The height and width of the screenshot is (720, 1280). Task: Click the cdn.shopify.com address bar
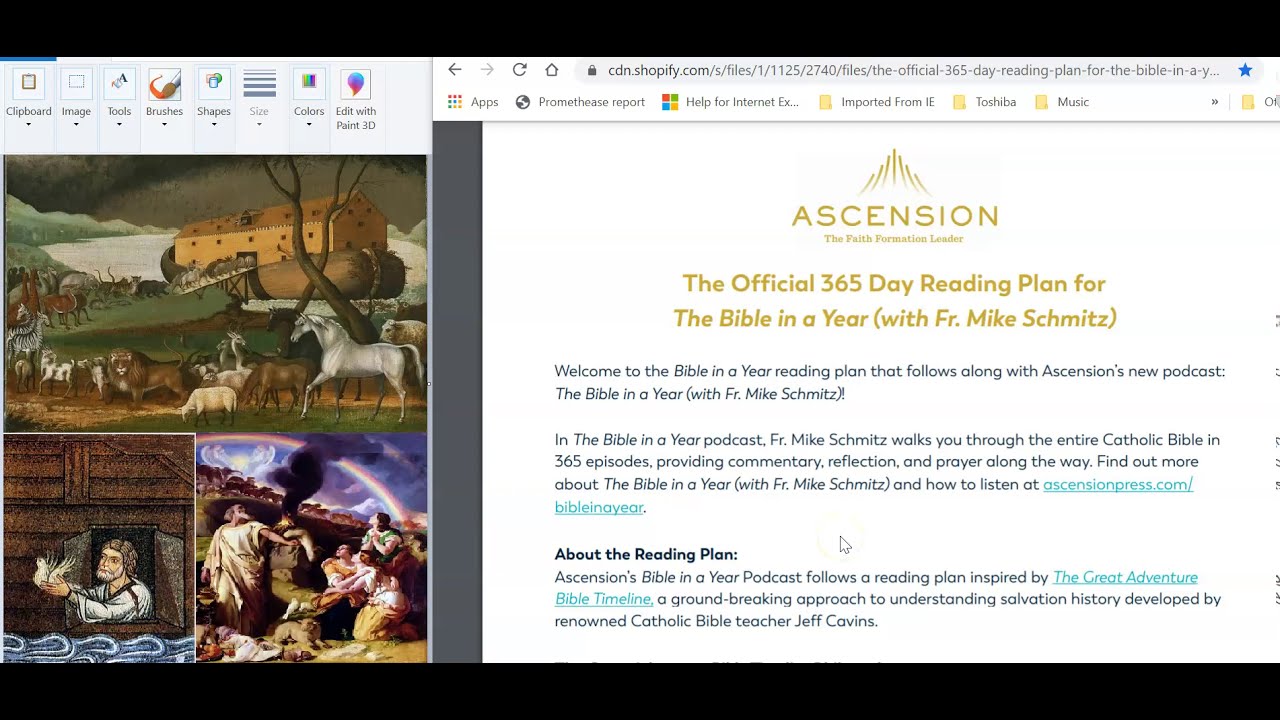pyautogui.click(x=913, y=70)
